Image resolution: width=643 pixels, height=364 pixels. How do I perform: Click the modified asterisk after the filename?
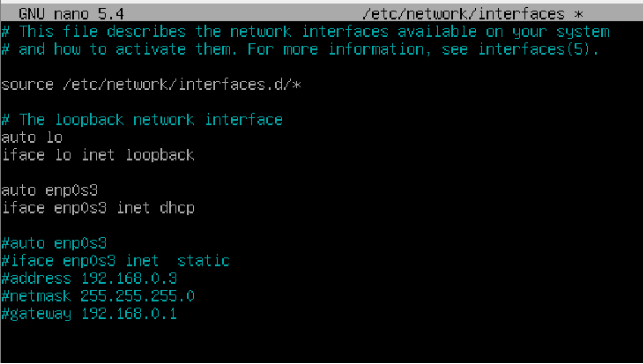(578, 15)
